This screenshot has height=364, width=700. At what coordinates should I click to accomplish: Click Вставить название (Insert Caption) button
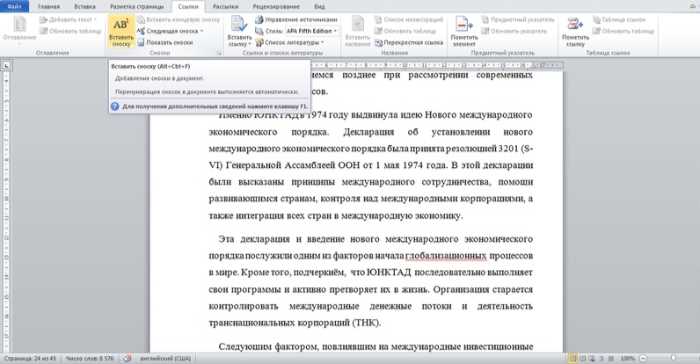[358, 31]
